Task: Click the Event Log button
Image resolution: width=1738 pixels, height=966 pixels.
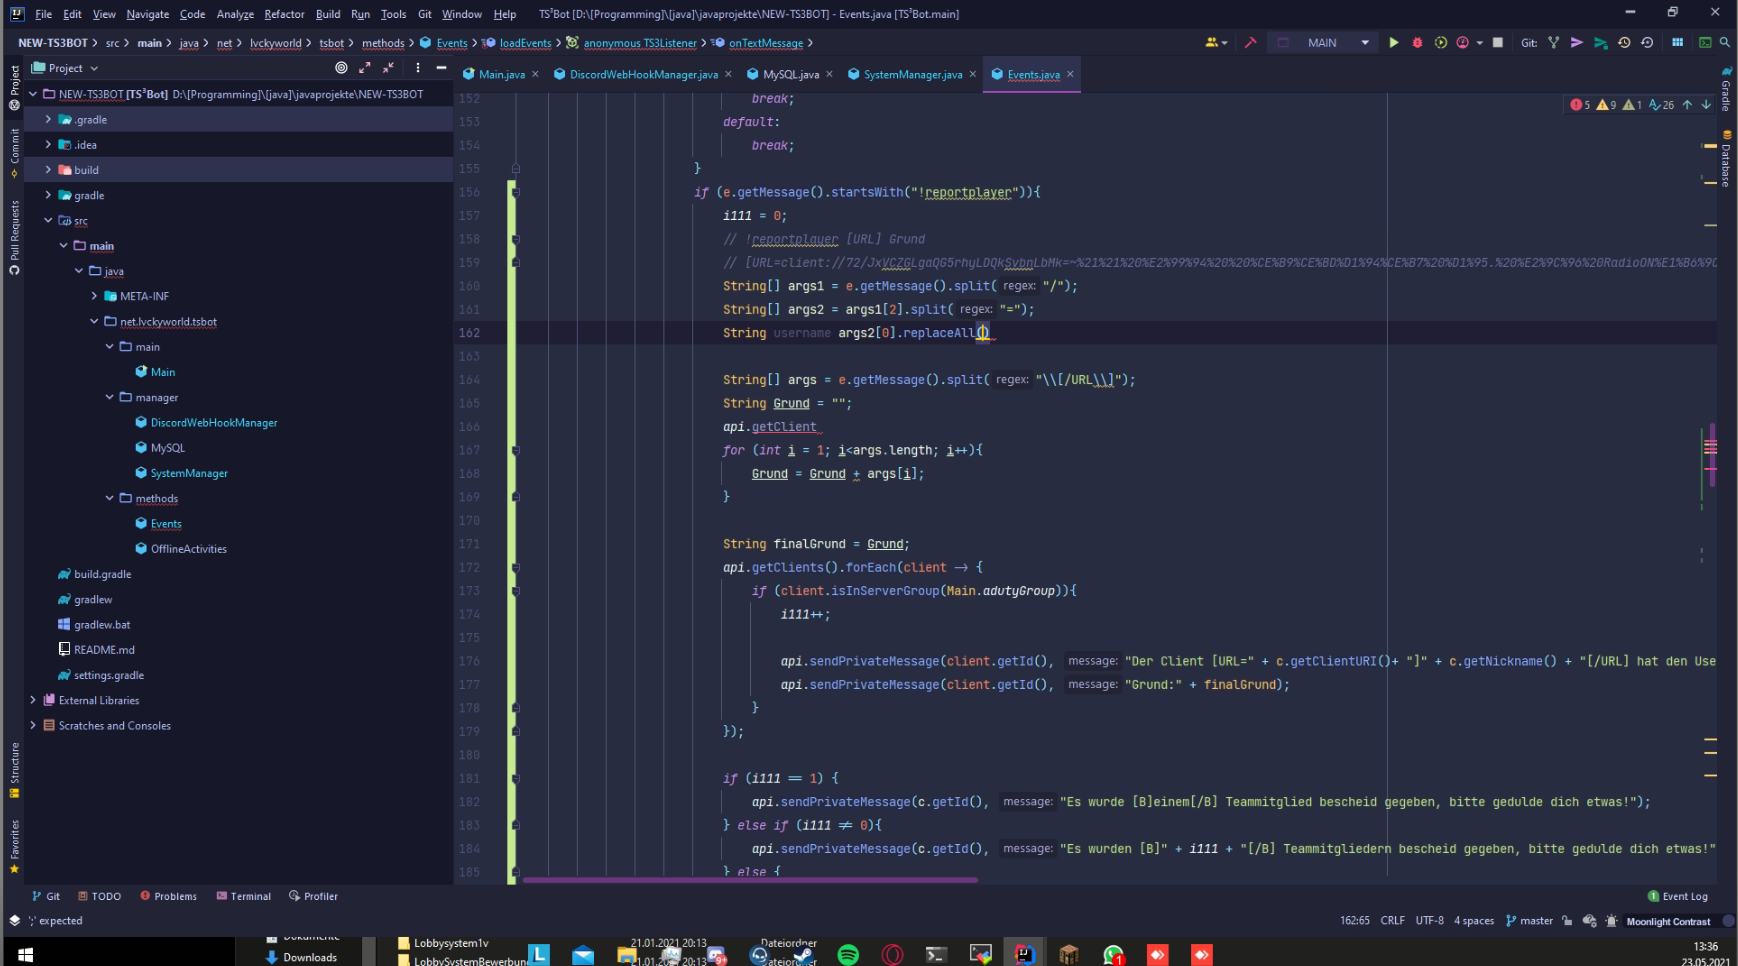Action: [1677, 896]
